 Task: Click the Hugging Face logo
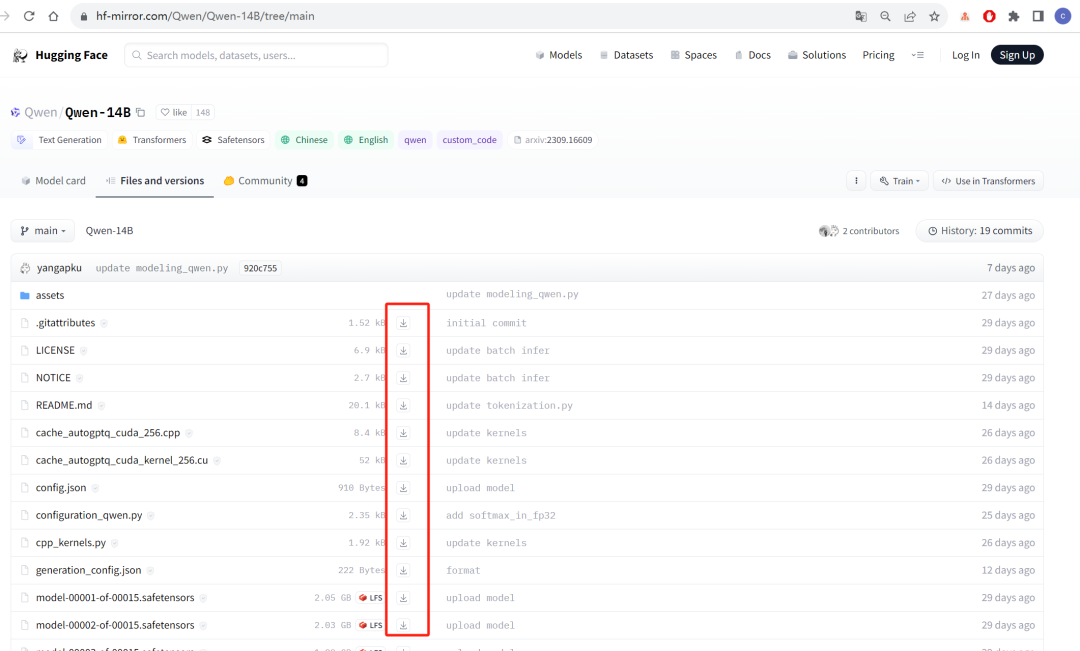coord(60,55)
